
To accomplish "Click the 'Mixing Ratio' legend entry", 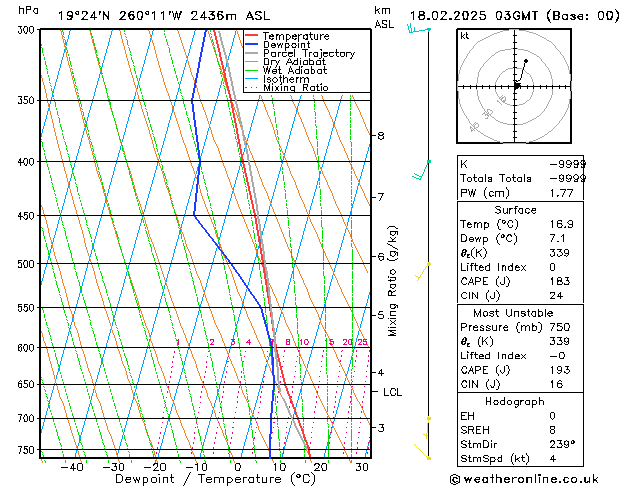I will (x=296, y=88).
